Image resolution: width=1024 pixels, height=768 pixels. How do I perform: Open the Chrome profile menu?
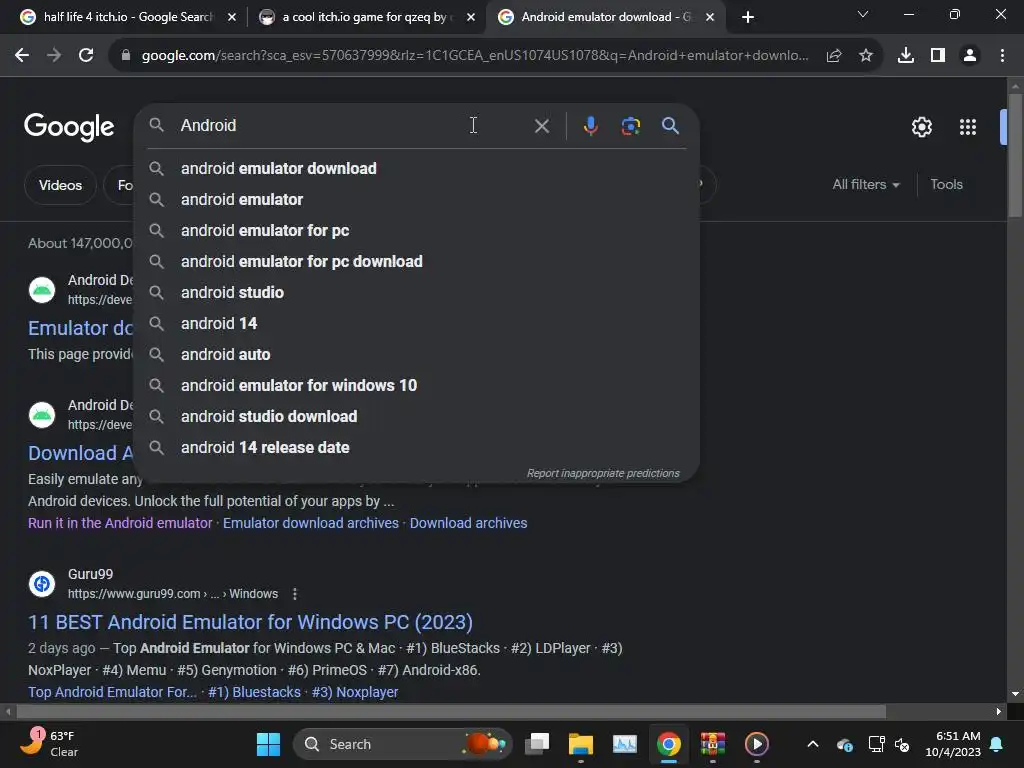[x=970, y=56]
